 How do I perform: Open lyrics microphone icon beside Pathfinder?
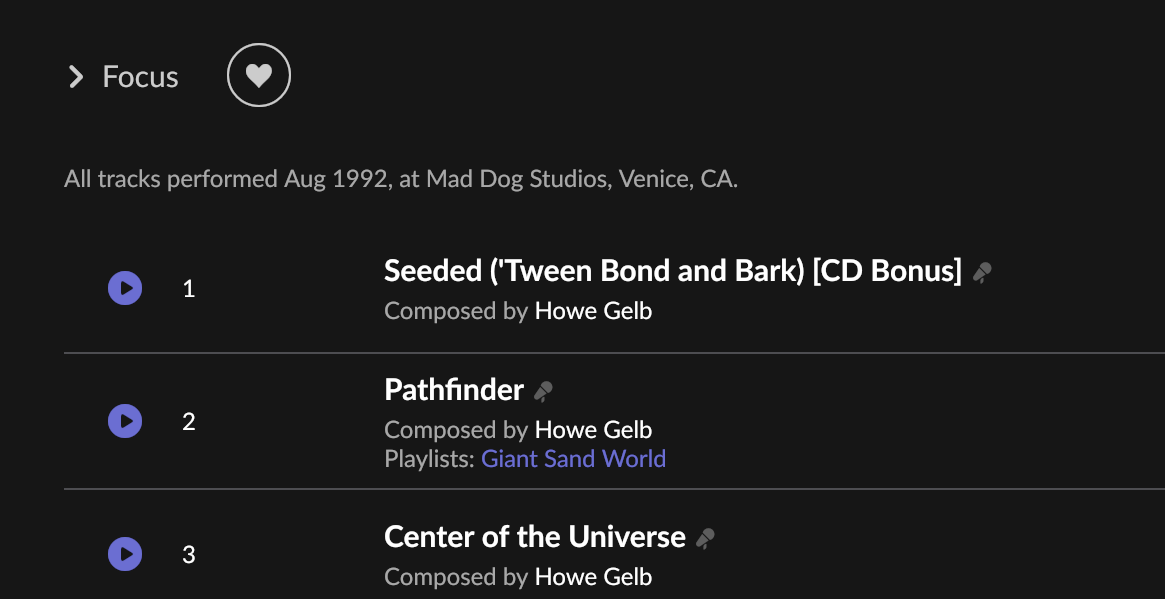click(x=544, y=392)
